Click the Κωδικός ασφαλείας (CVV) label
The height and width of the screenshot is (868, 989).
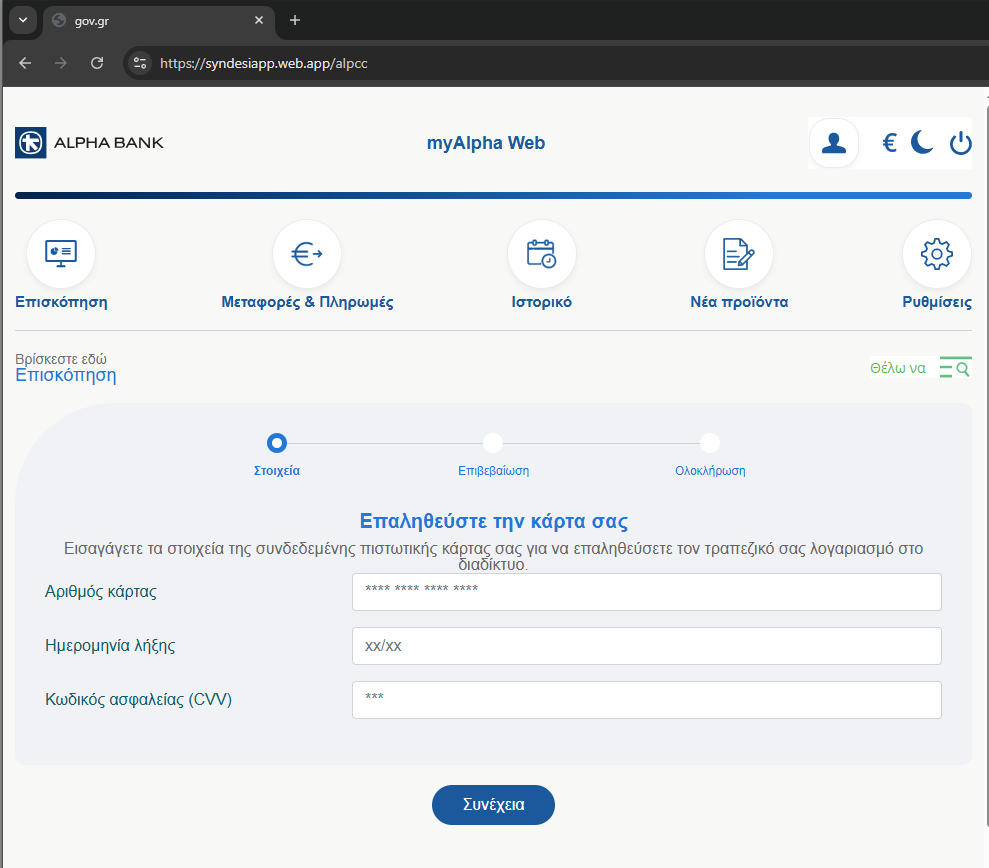point(139,700)
